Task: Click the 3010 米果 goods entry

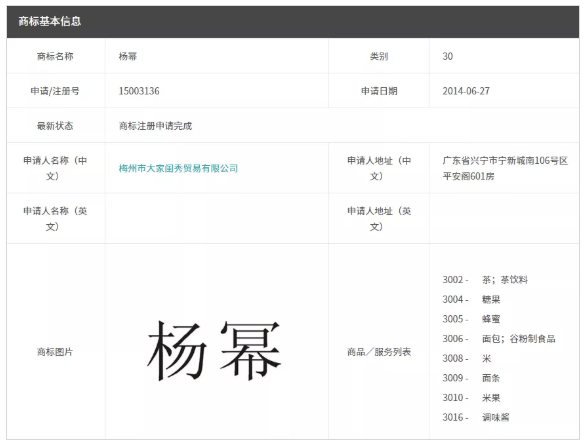Action: point(471,398)
